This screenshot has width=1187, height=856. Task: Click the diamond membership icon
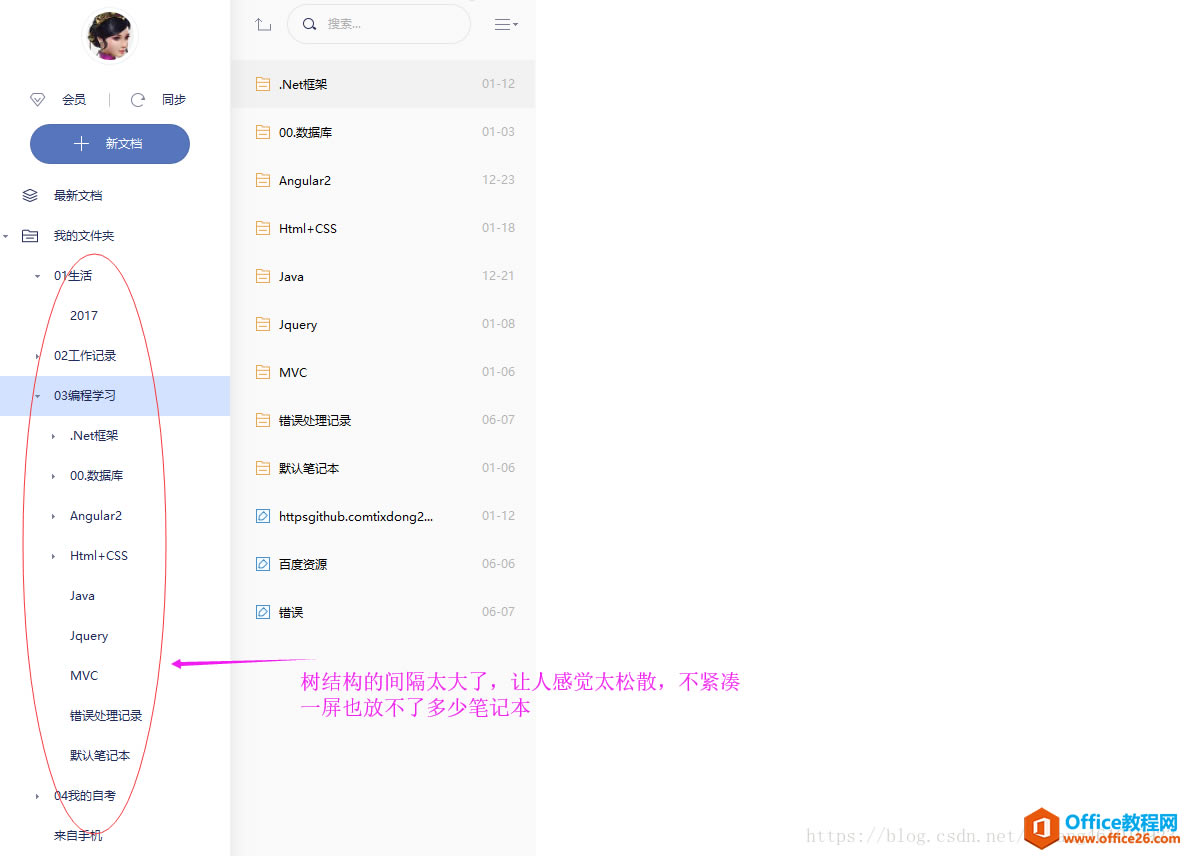pyautogui.click(x=38, y=100)
